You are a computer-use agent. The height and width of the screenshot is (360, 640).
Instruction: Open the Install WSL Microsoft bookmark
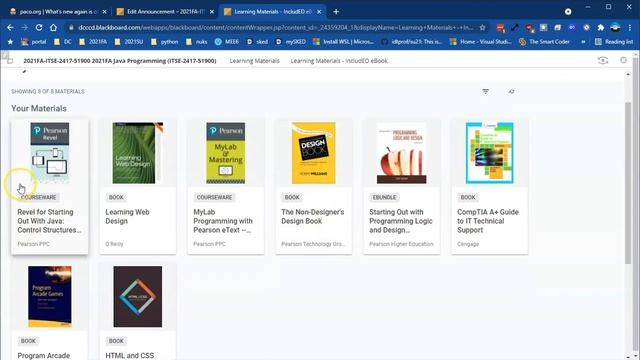click(x=343, y=42)
